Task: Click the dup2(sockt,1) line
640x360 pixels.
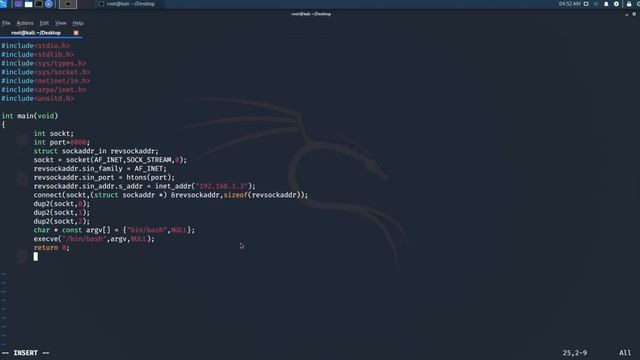Action: (x=62, y=213)
